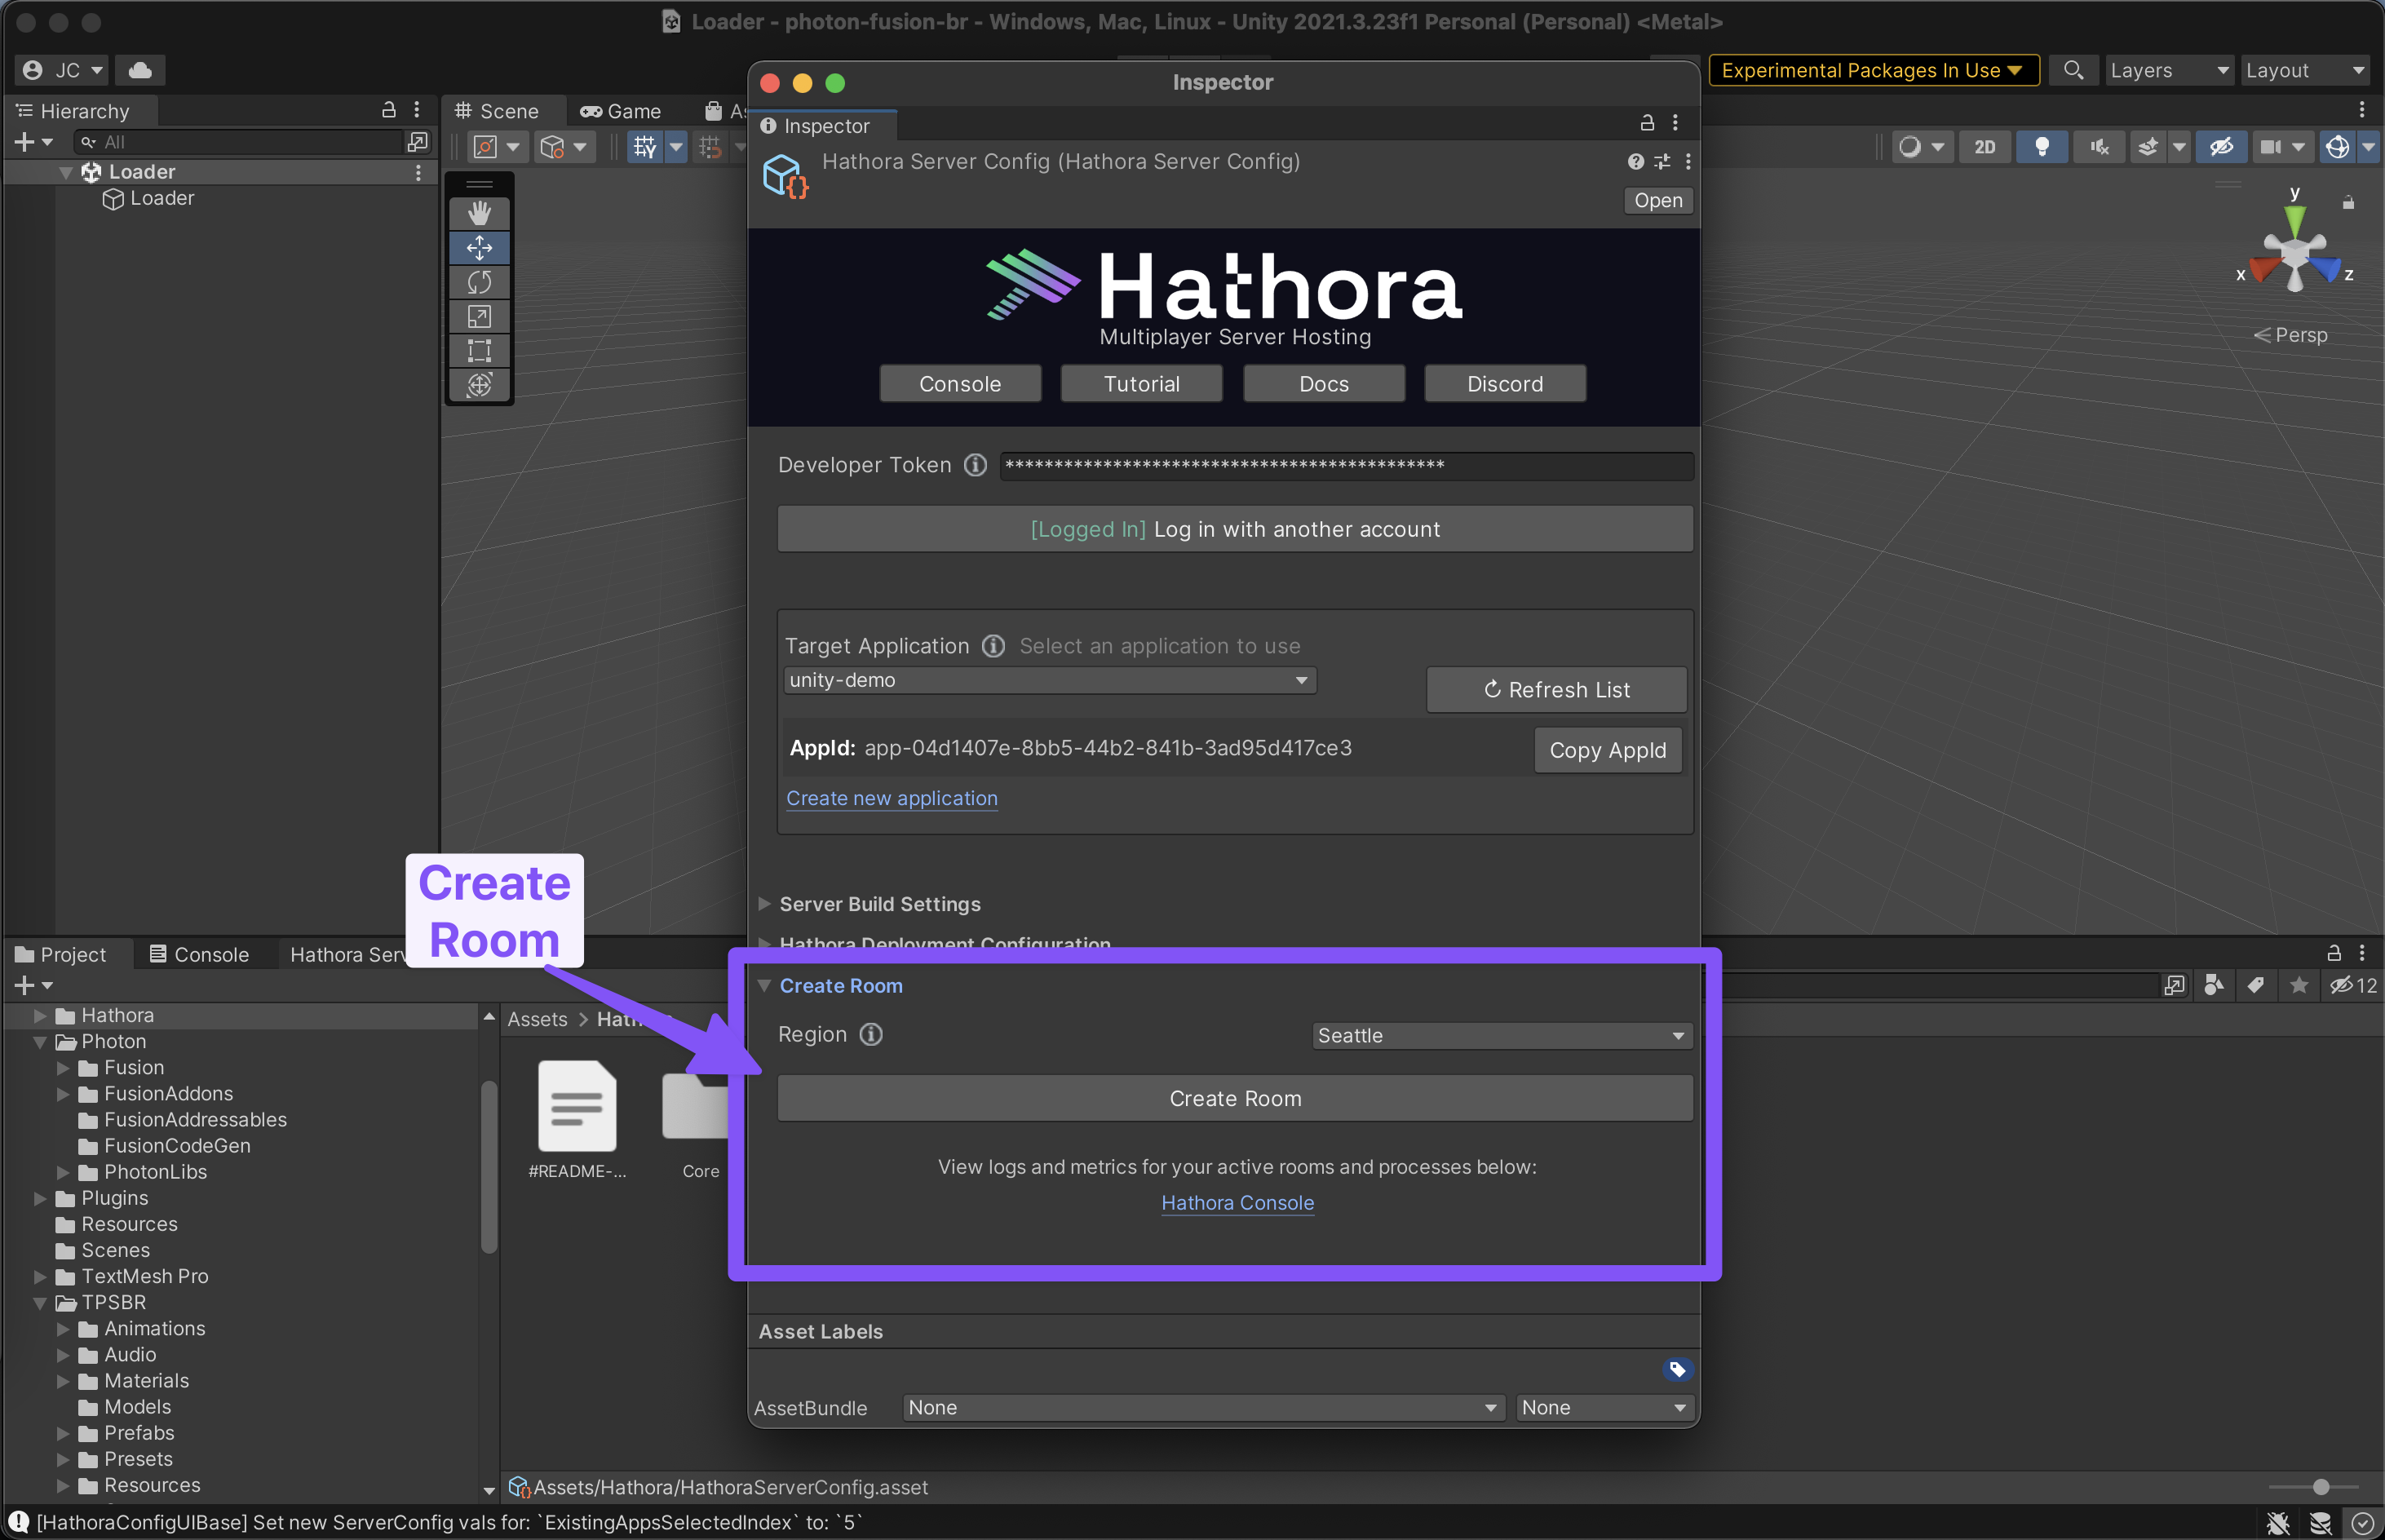Open Inspector window three-dot menu
The height and width of the screenshot is (1540, 2385).
coord(1675,123)
